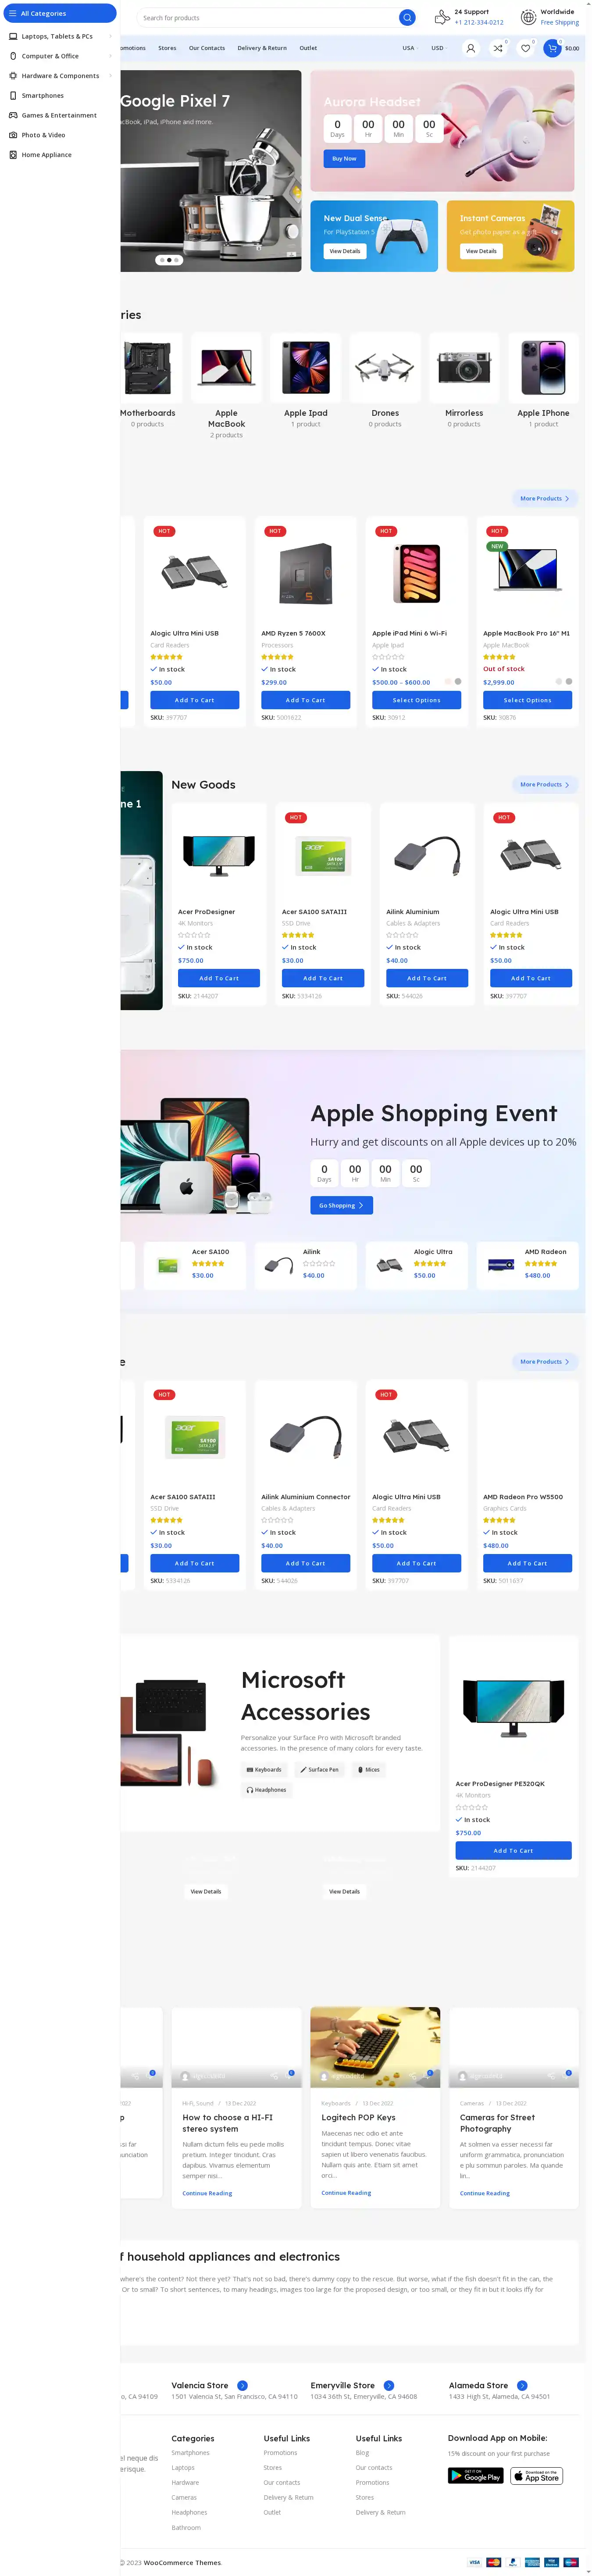Expand Laptops, Tablets & PCs category
The image size is (592, 2576).
click(x=60, y=36)
